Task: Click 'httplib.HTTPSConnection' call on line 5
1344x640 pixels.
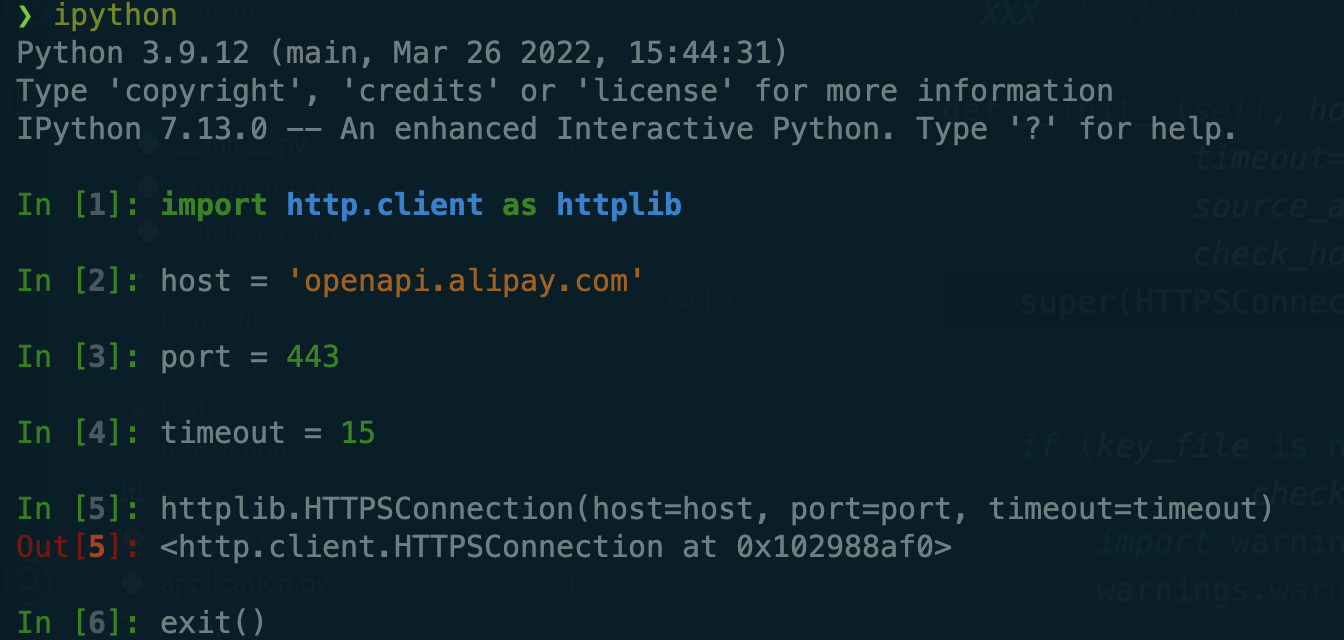Action: [367, 509]
